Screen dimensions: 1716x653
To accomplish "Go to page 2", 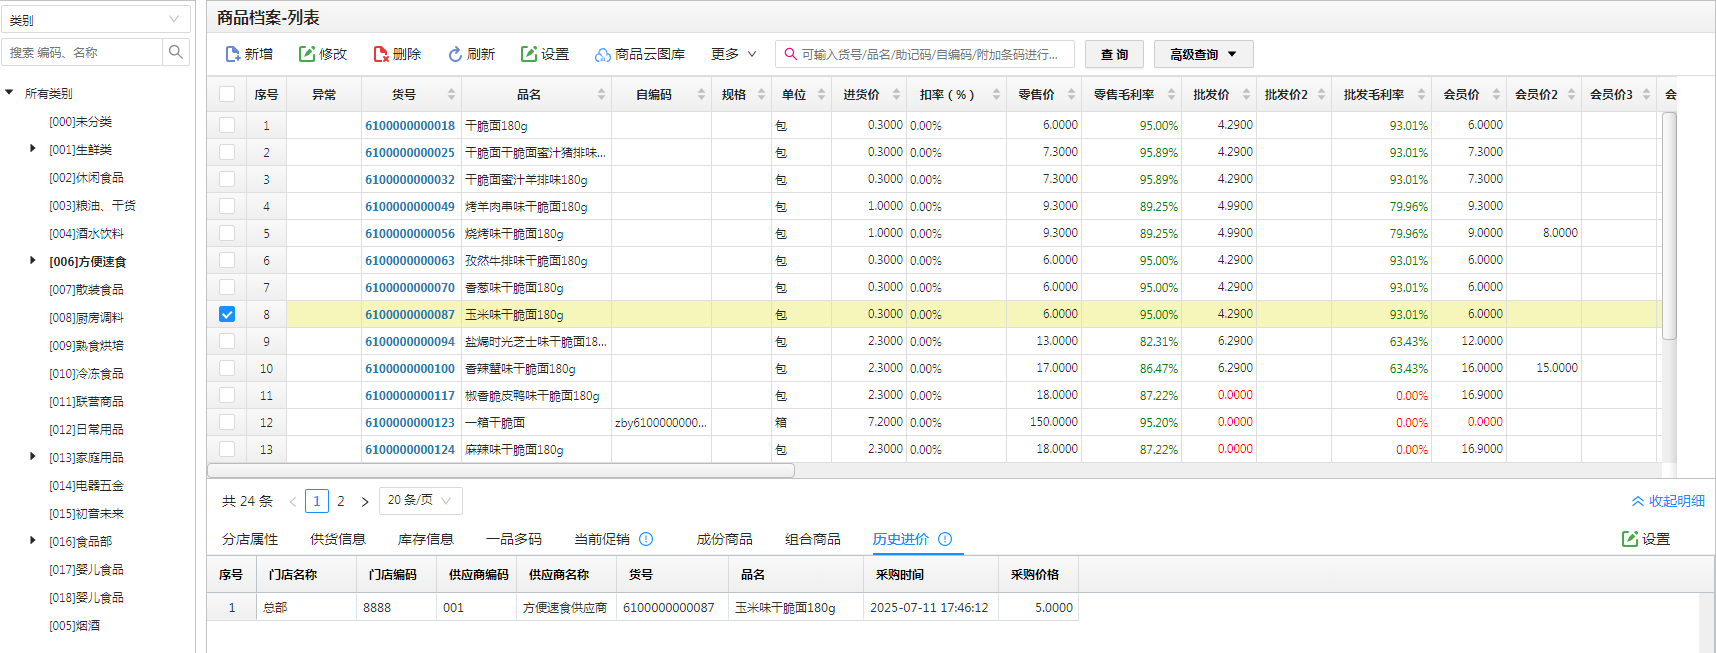I will click(341, 501).
